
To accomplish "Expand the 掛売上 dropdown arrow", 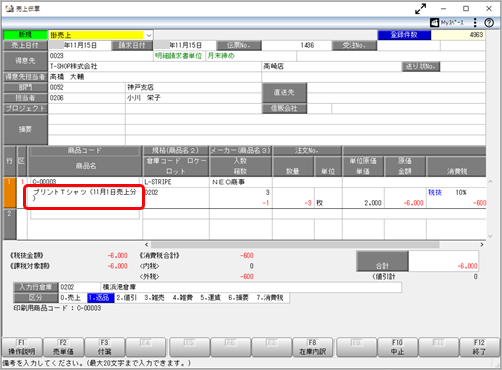I will [149, 35].
